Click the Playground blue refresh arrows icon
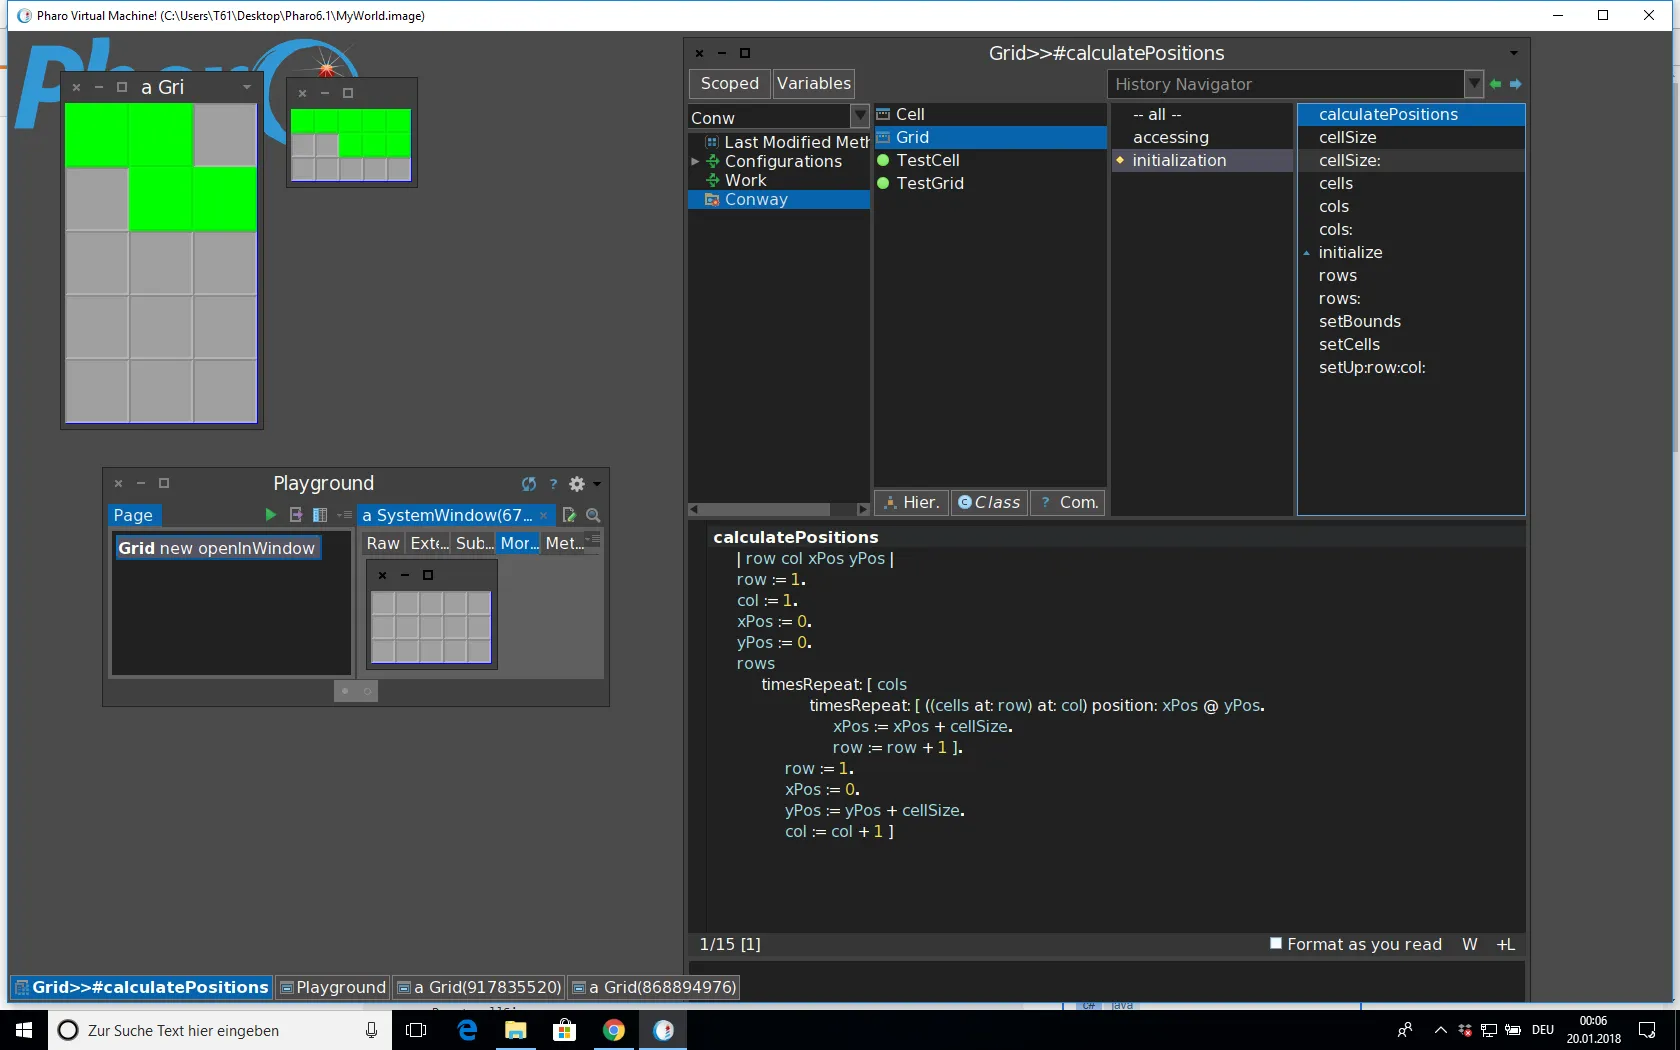The width and height of the screenshot is (1680, 1050). point(529,484)
